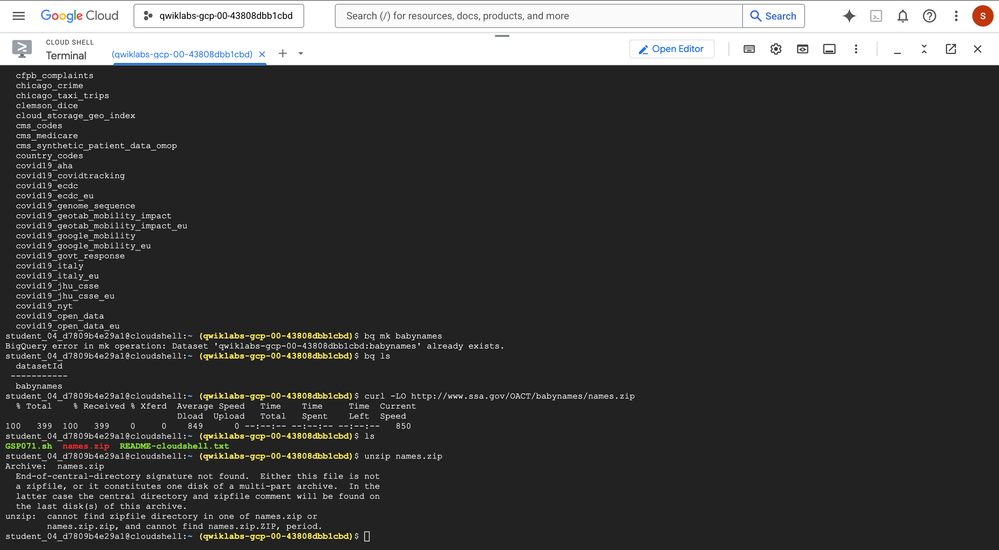Click the Cloud Shell terminal logo icon
This screenshot has height=550, width=999.
tap(22, 49)
